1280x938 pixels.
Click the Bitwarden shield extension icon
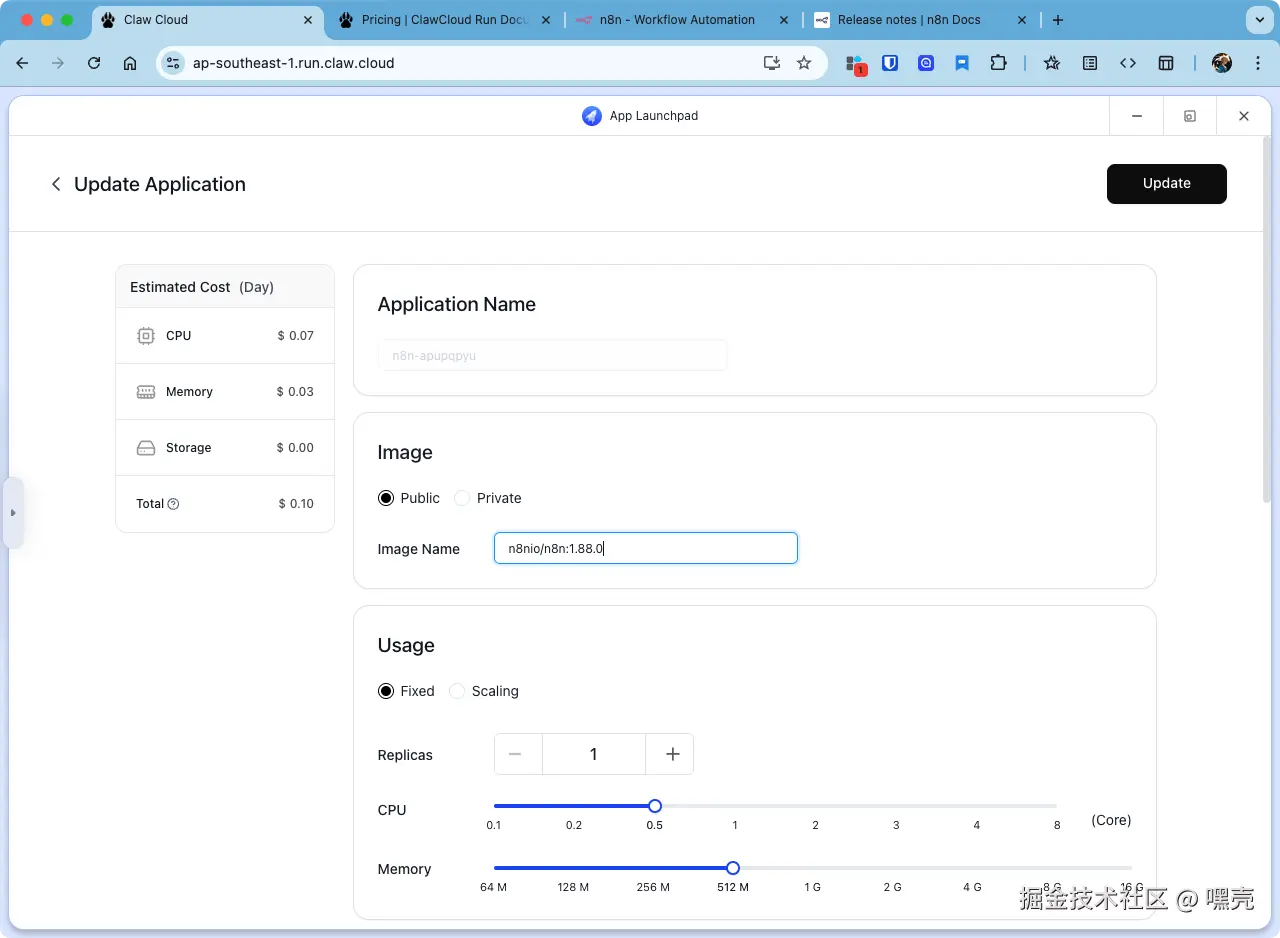891,63
